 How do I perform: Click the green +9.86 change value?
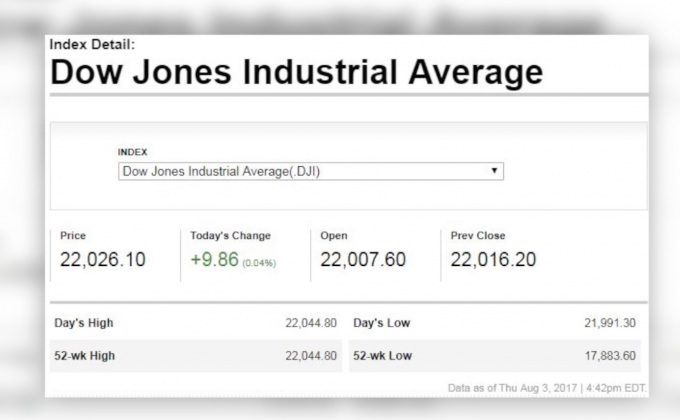coord(212,260)
